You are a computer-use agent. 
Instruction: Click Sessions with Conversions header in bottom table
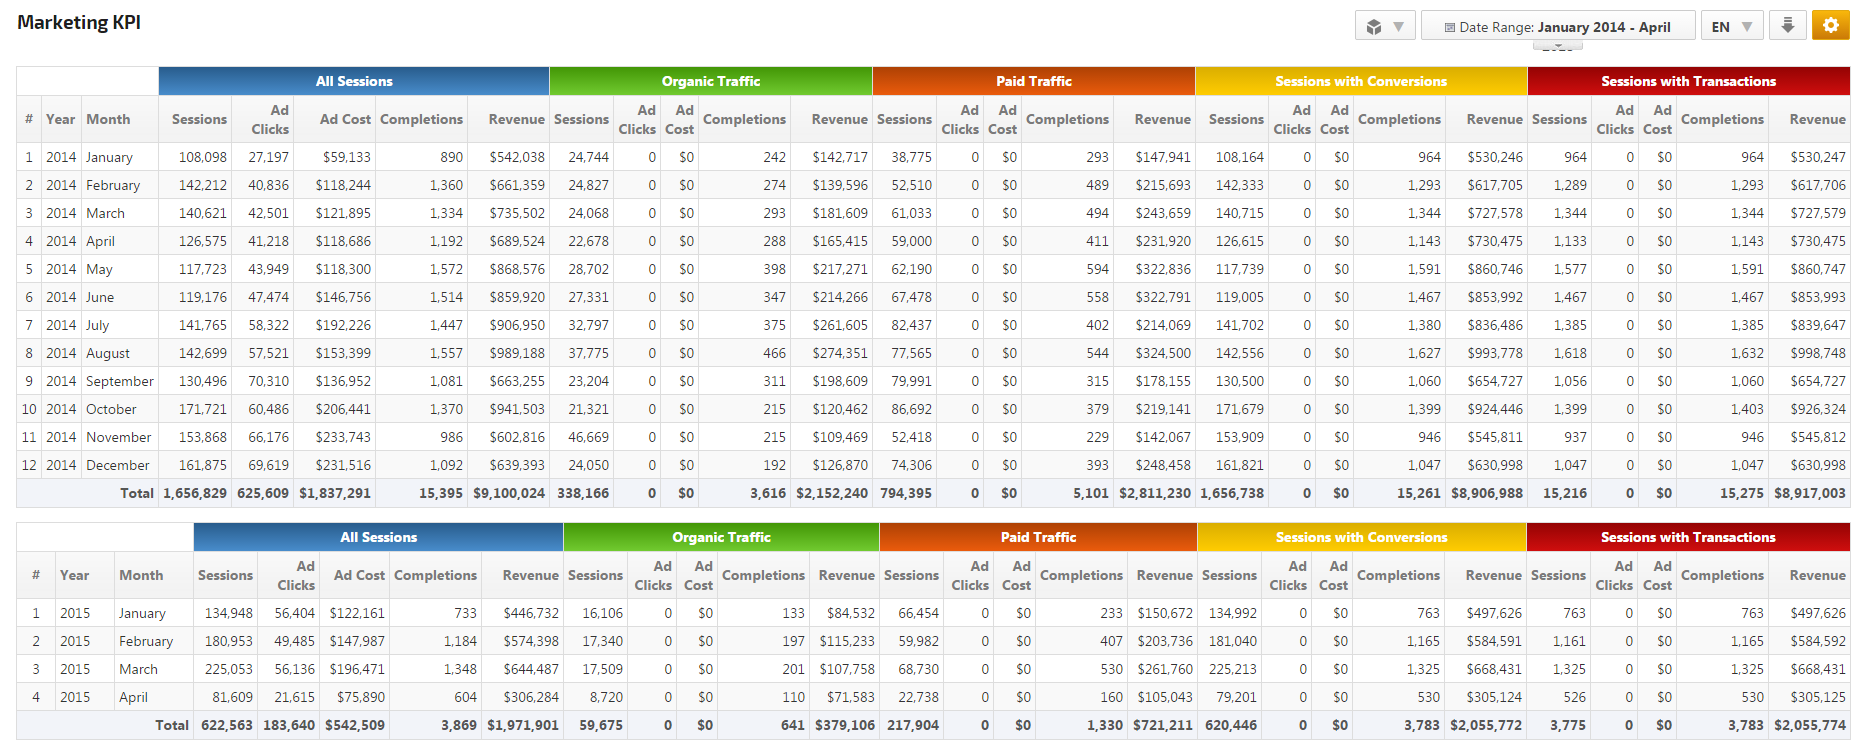[x=1361, y=537]
